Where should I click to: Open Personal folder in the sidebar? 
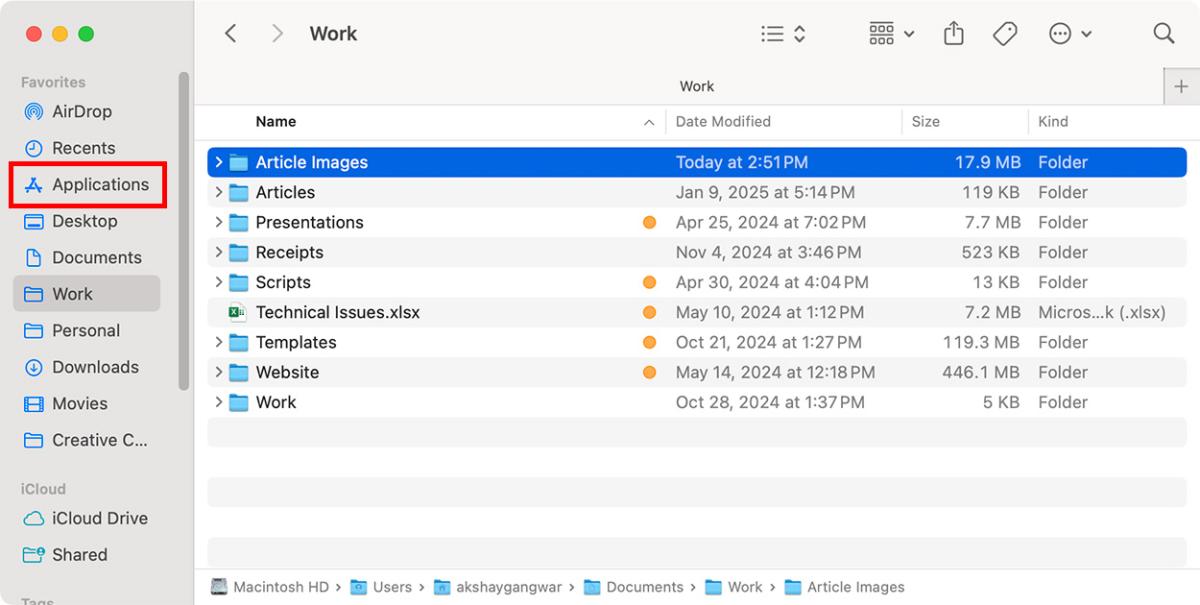click(72, 330)
